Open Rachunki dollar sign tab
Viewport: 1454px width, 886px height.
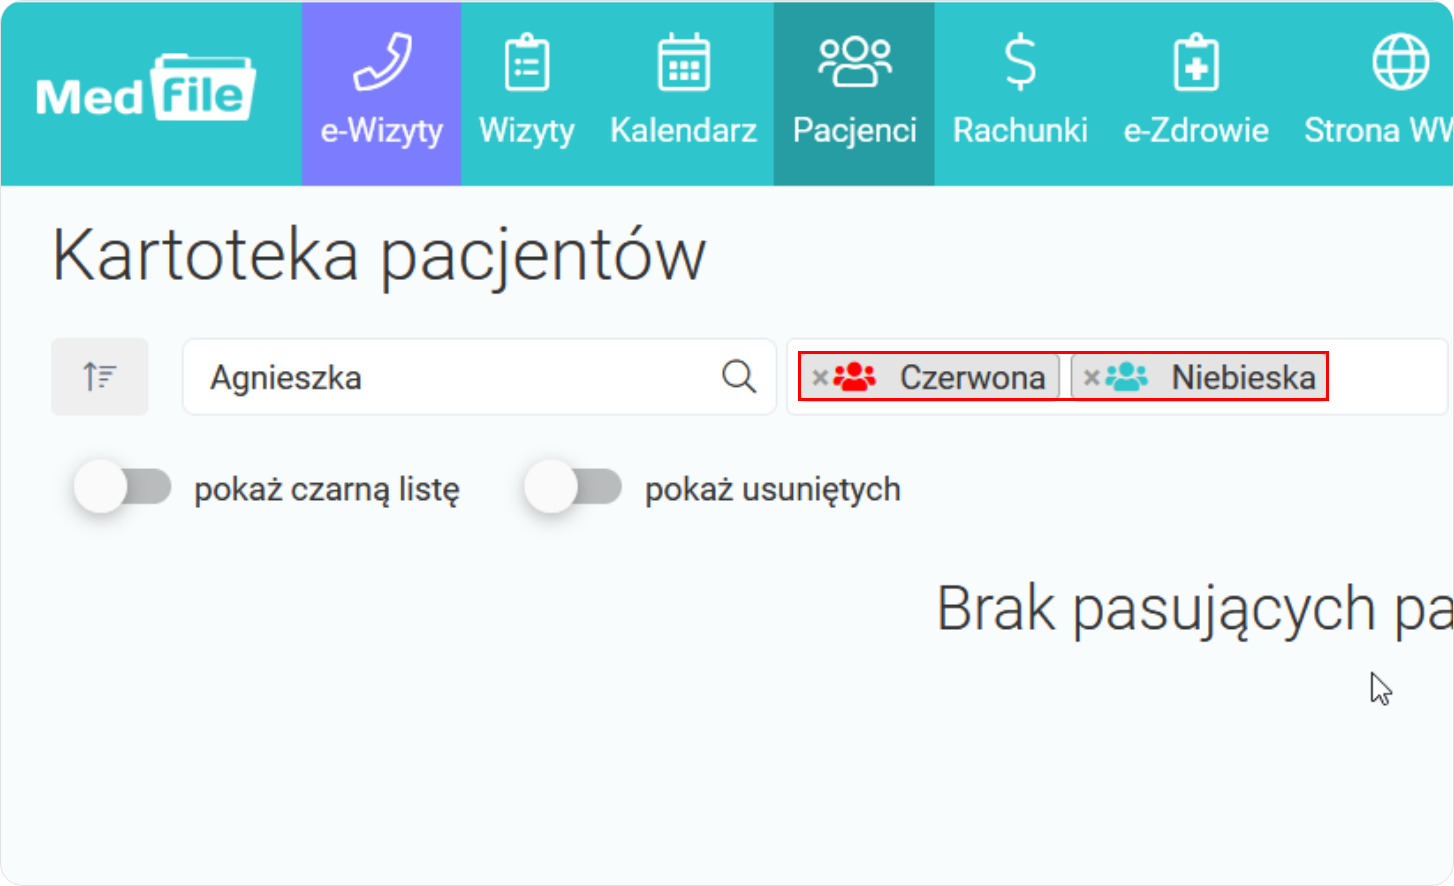click(1020, 94)
